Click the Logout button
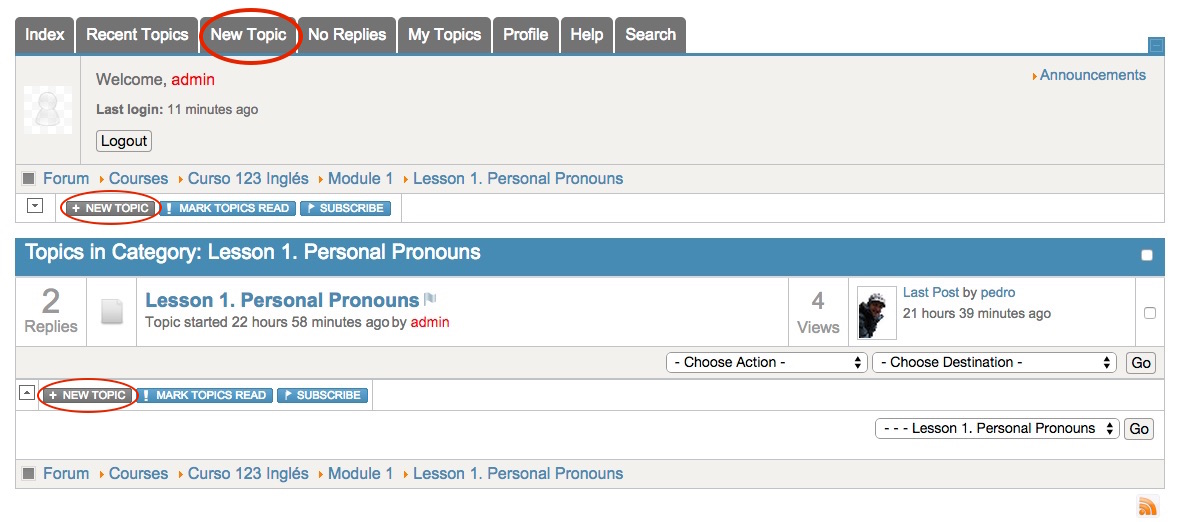 point(124,141)
